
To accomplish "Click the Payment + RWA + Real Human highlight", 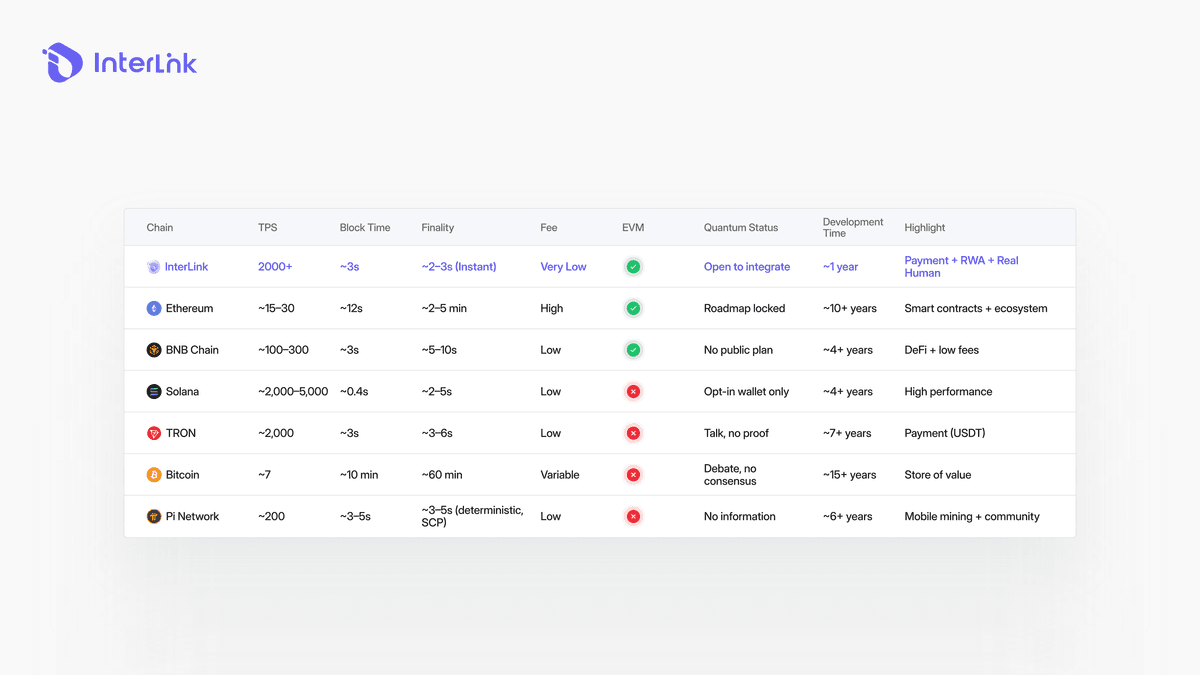I will point(961,267).
